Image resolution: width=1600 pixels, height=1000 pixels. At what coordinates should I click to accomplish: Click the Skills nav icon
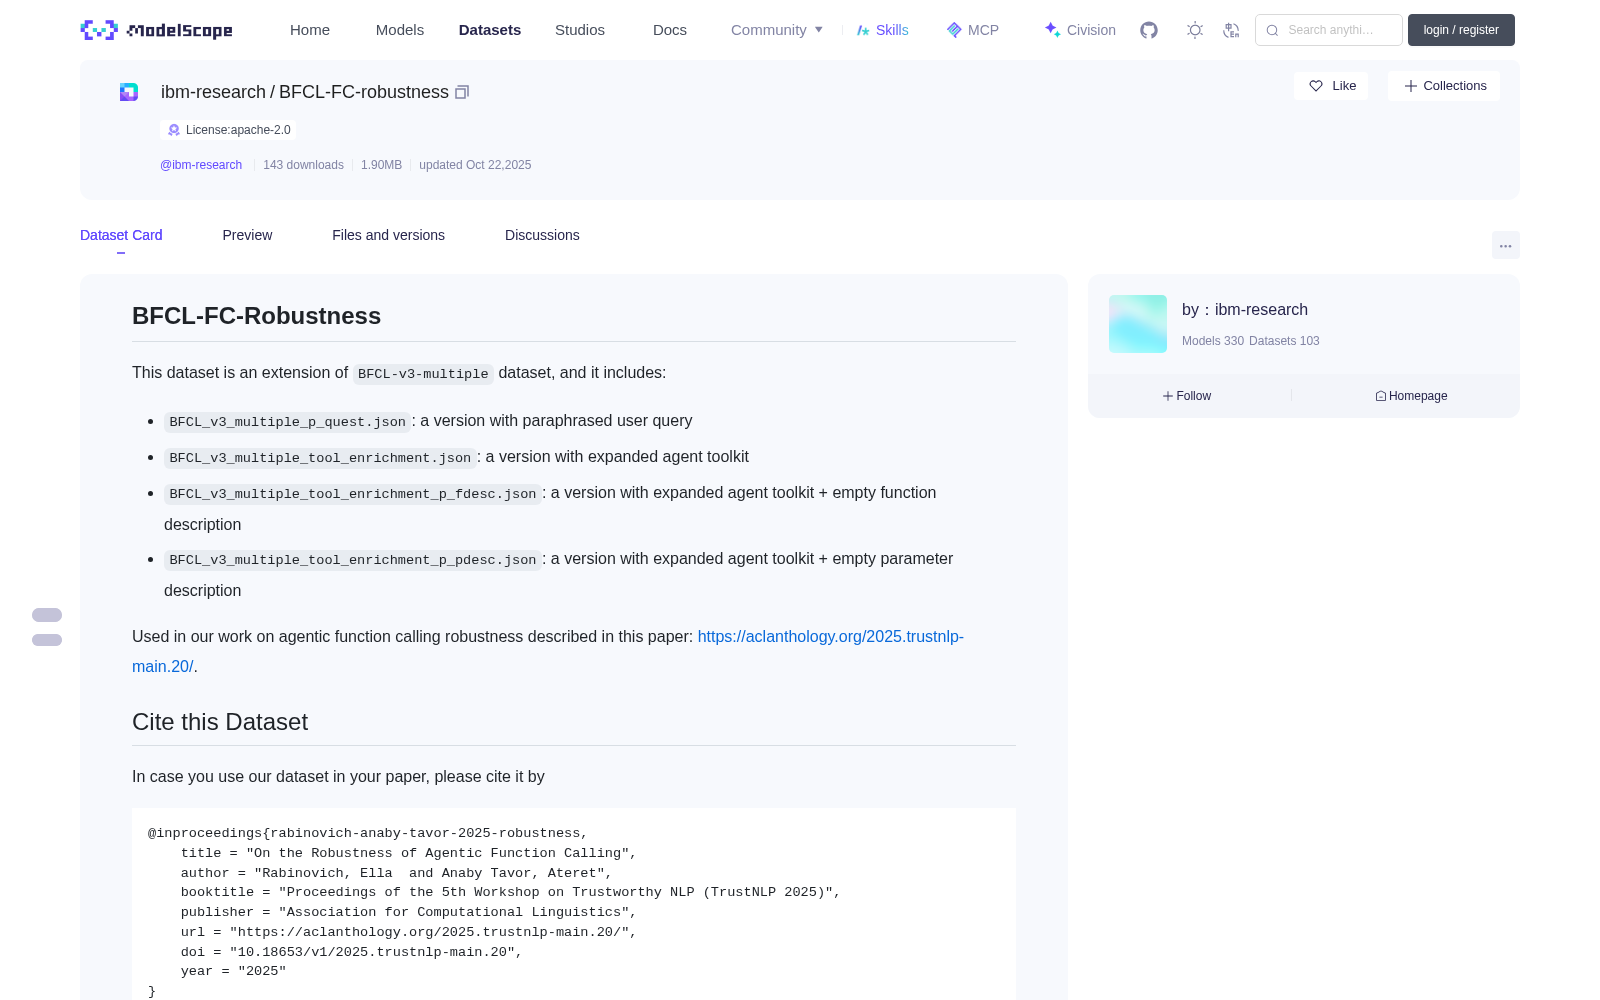point(863,30)
